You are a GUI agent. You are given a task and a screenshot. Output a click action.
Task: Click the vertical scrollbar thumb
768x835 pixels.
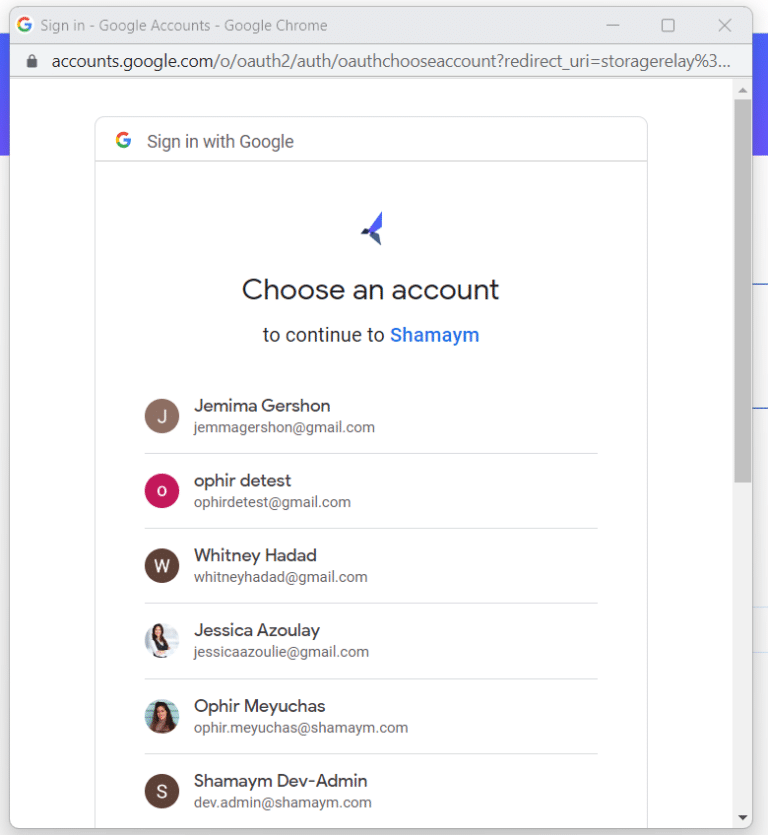(742, 291)
